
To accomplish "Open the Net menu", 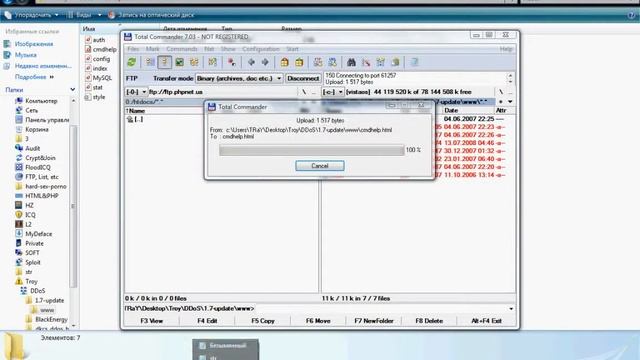I will tap(209, 49).
